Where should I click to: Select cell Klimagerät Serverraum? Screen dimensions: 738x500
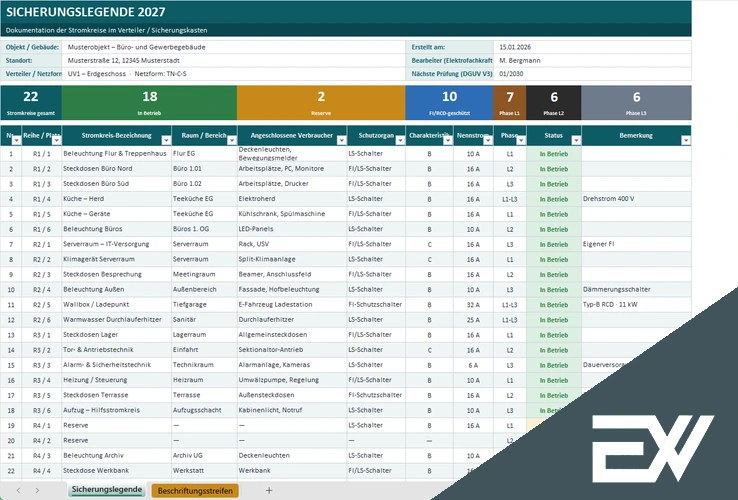[116, 259]
